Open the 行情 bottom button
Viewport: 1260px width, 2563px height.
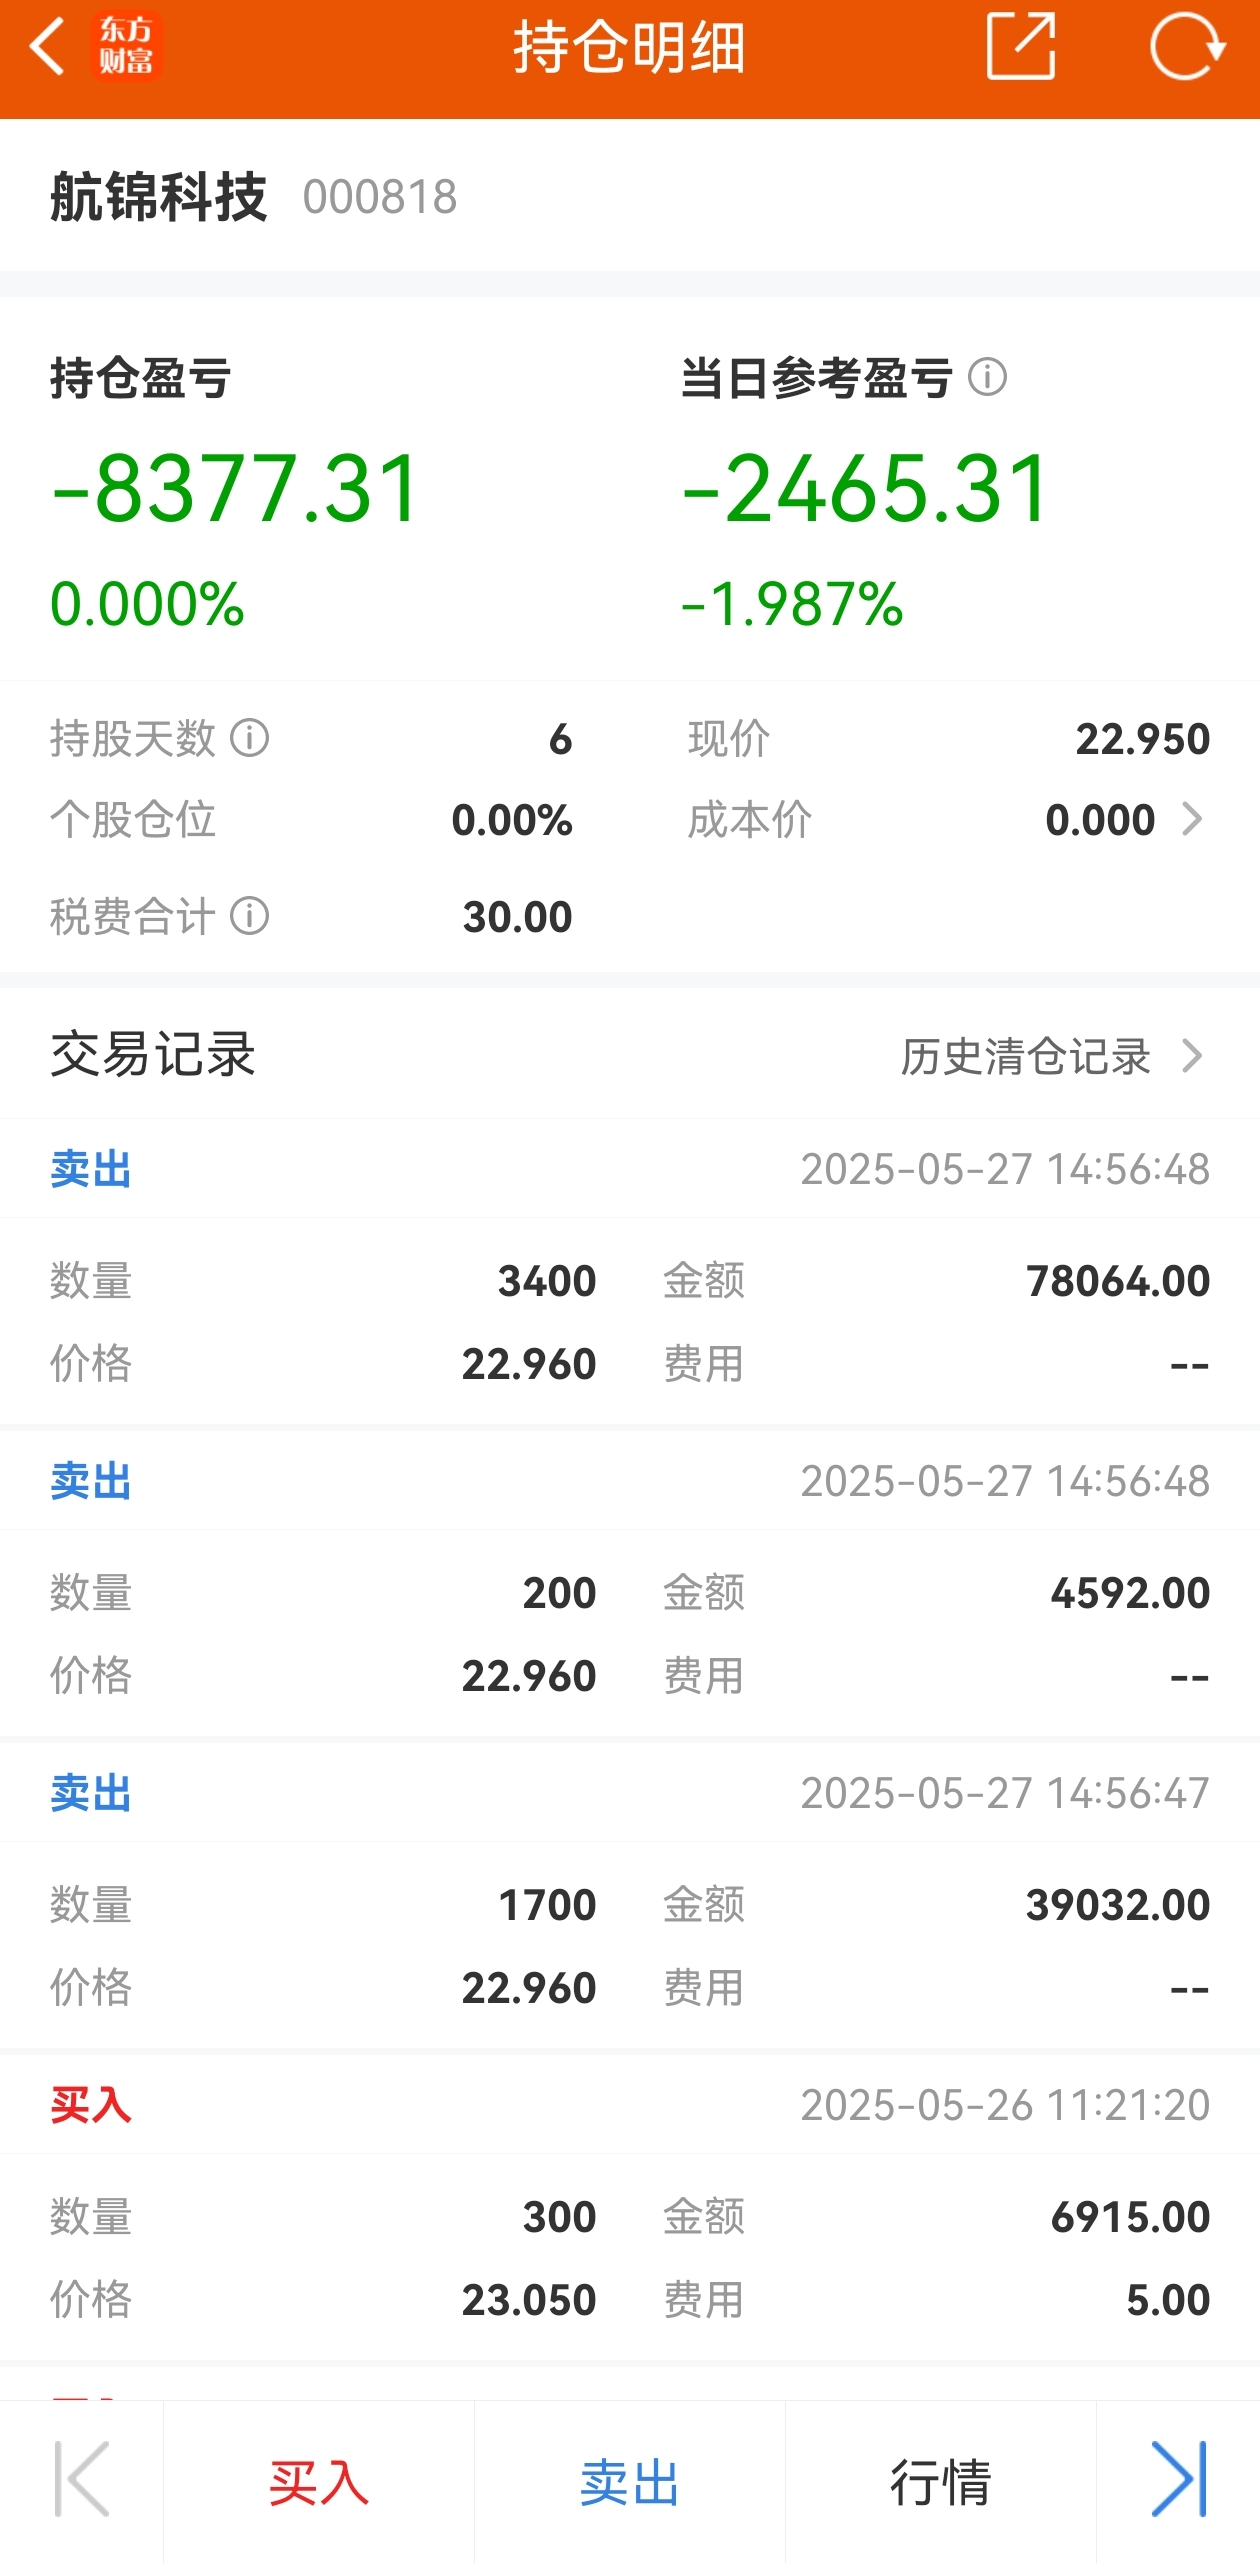[x=941, y=2481]
